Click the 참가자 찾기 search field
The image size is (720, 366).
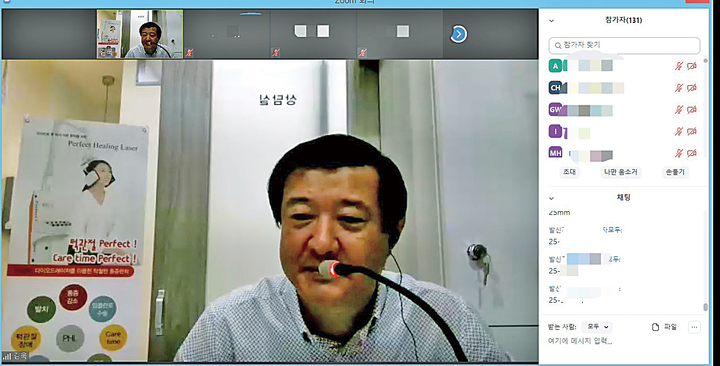[624, 45]
